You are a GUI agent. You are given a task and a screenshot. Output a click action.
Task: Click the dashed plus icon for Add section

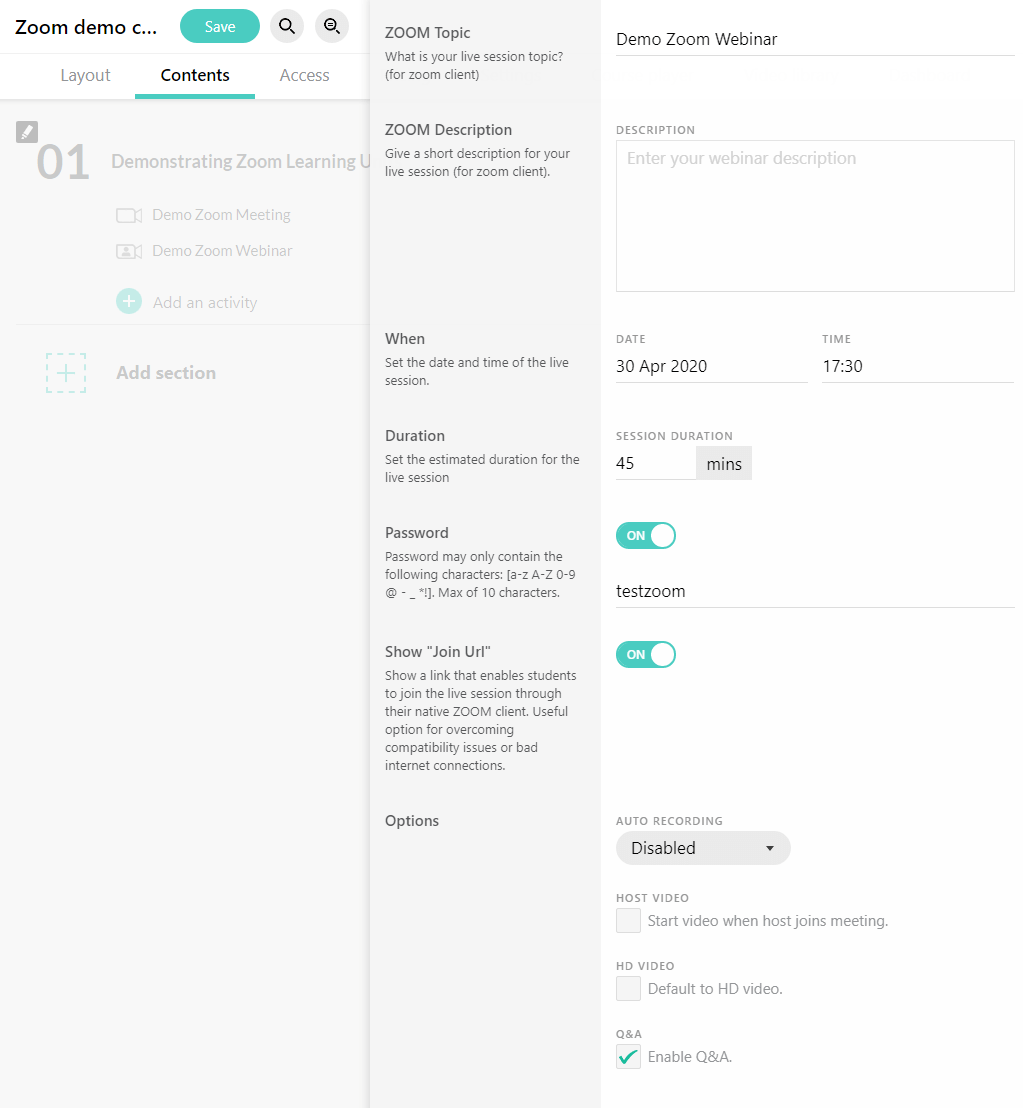66,373
